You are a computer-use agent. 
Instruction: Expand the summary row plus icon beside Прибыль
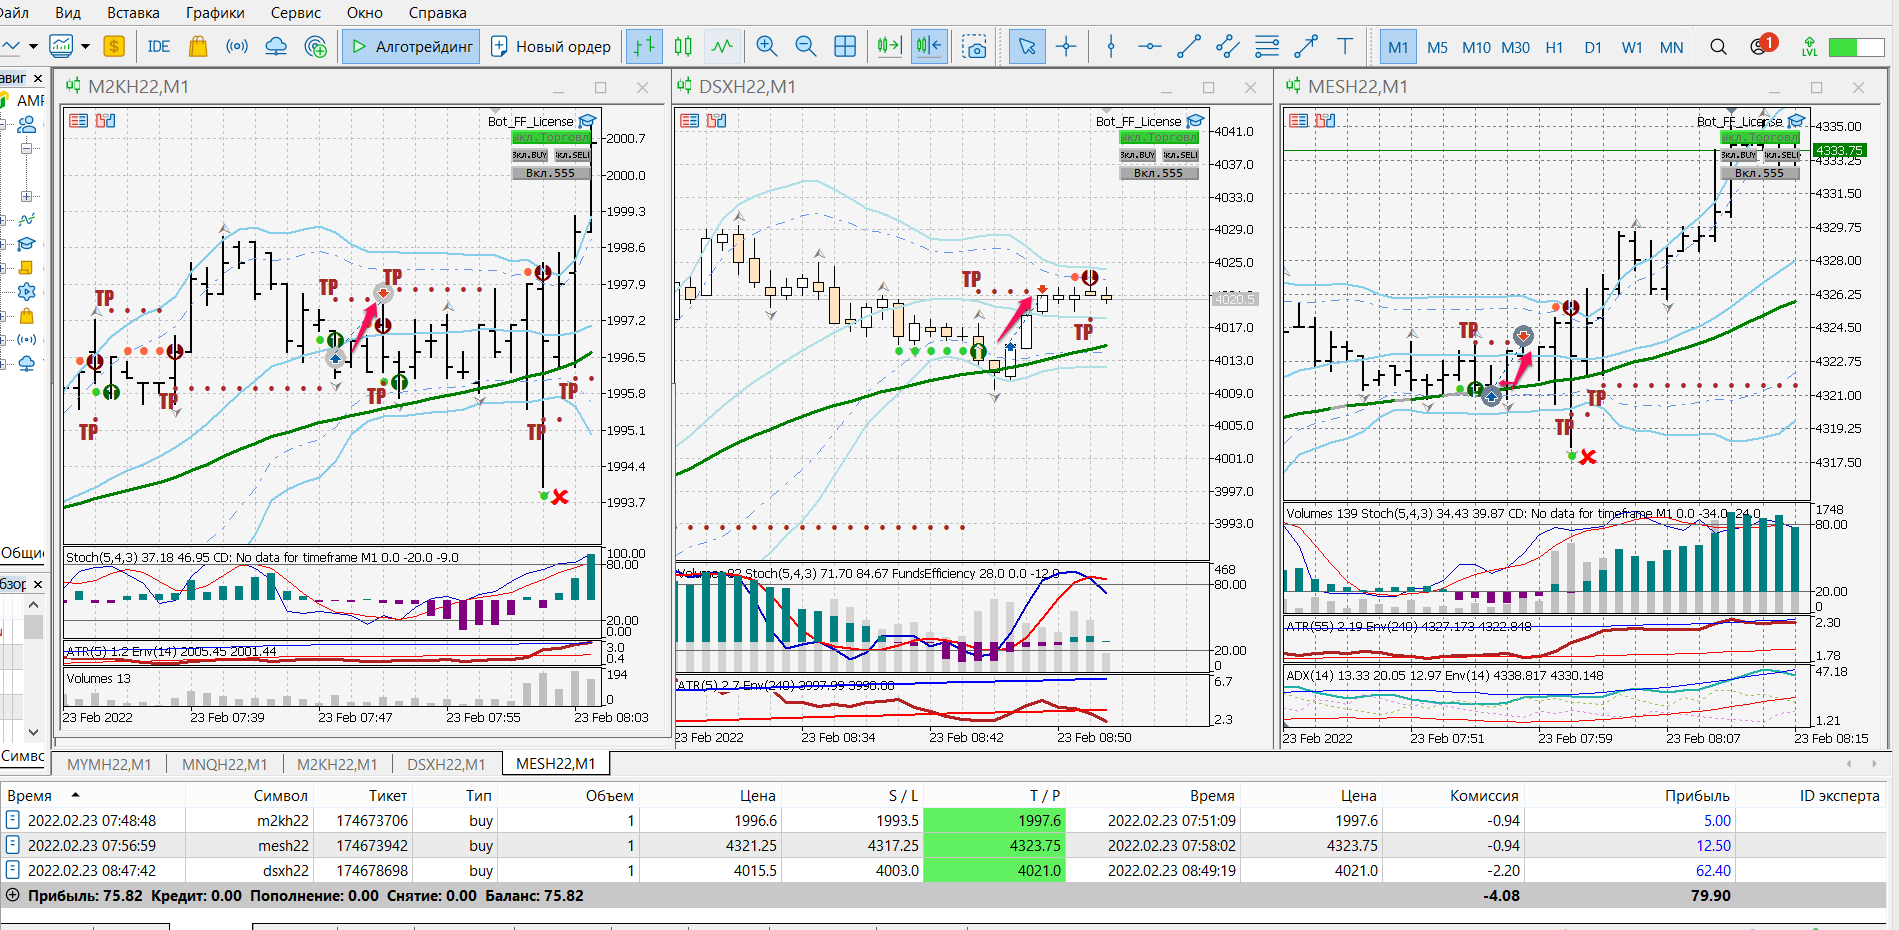coord(13,895)
